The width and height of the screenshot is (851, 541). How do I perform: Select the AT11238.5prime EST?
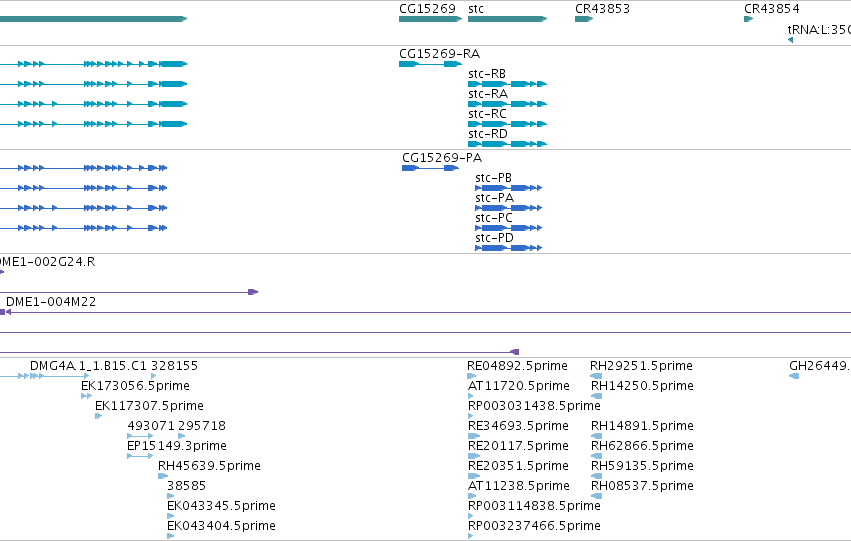click(472, 496)
